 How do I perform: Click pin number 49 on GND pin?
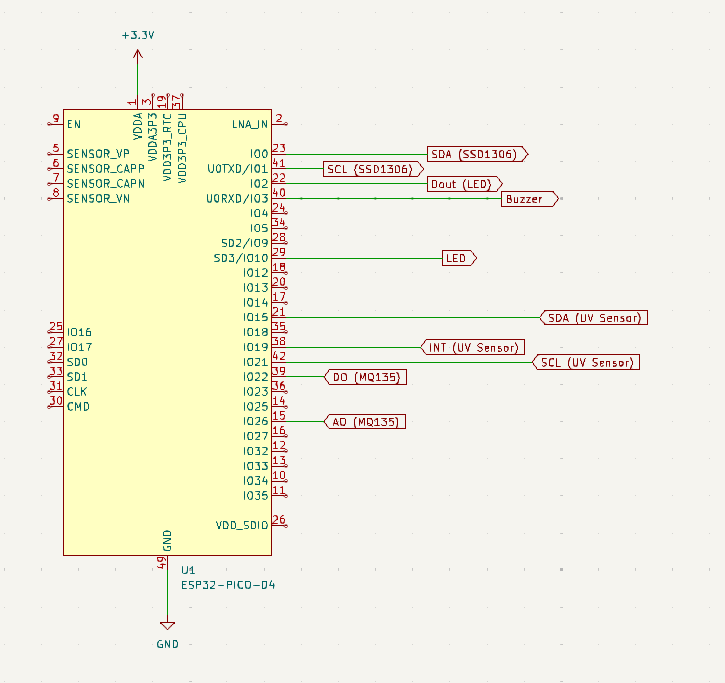pos(161,562)
